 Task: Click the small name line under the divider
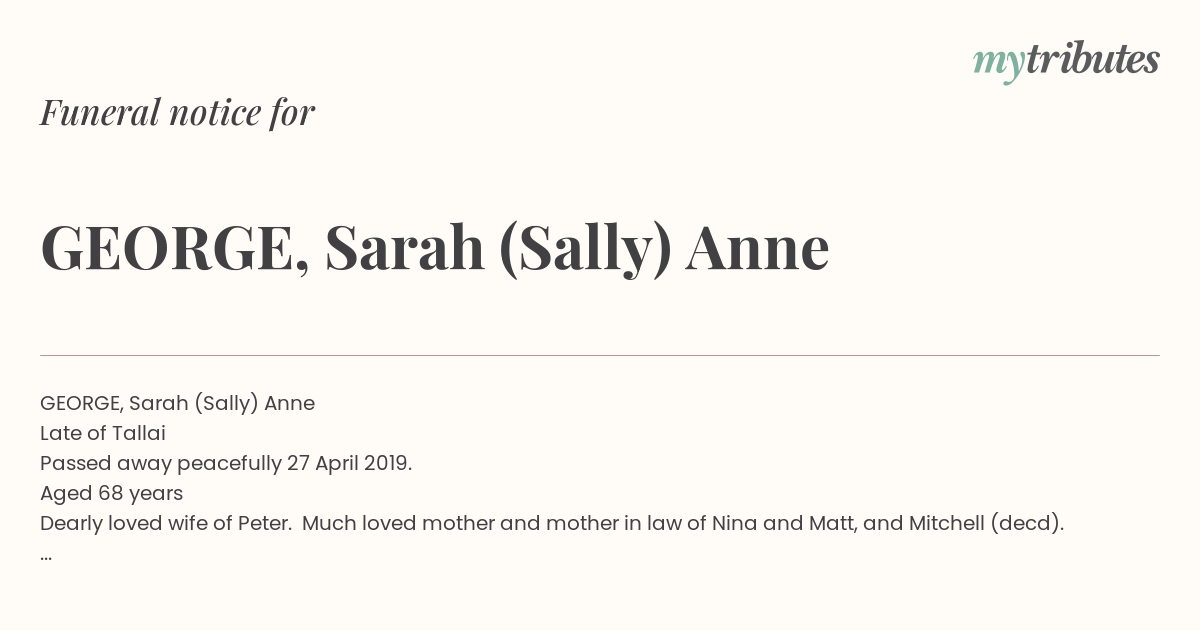(177, 403)
